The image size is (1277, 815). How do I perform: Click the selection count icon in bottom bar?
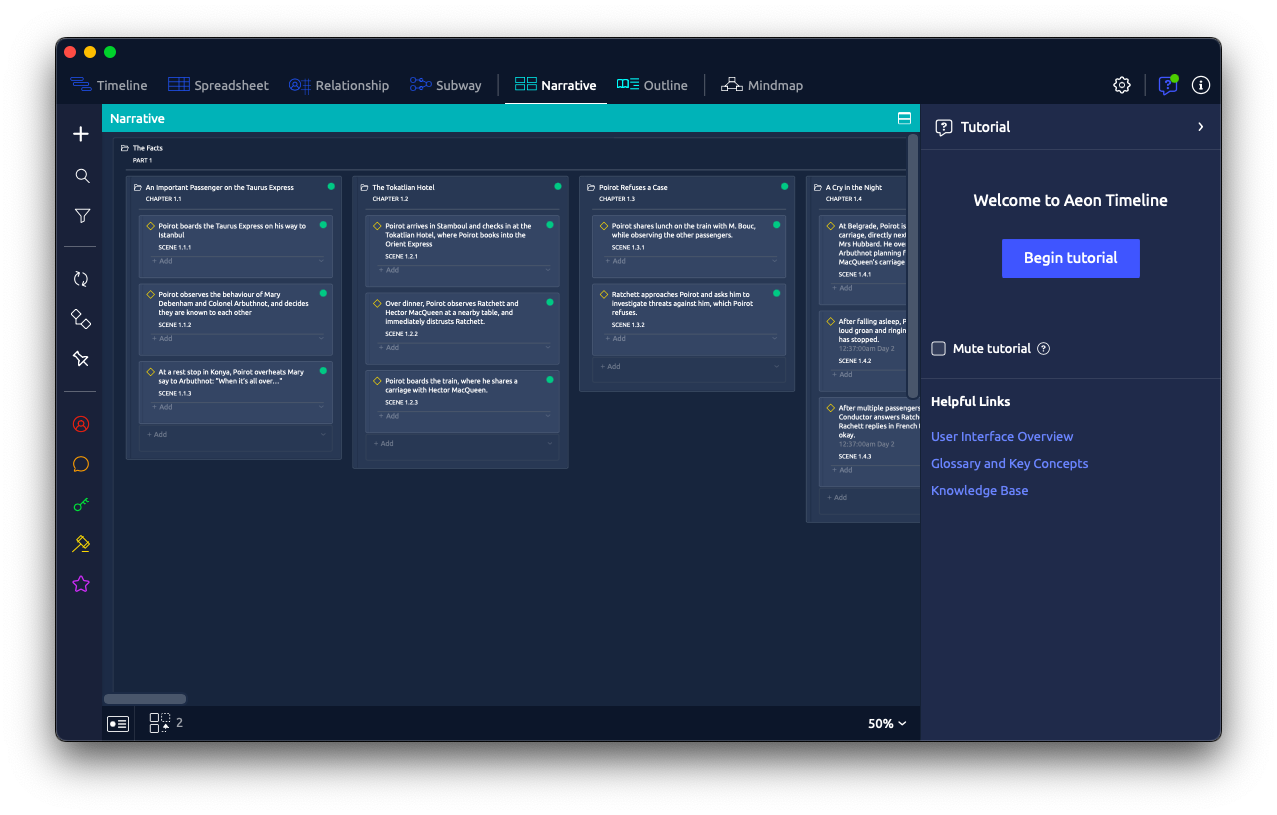tap(160, 723)
